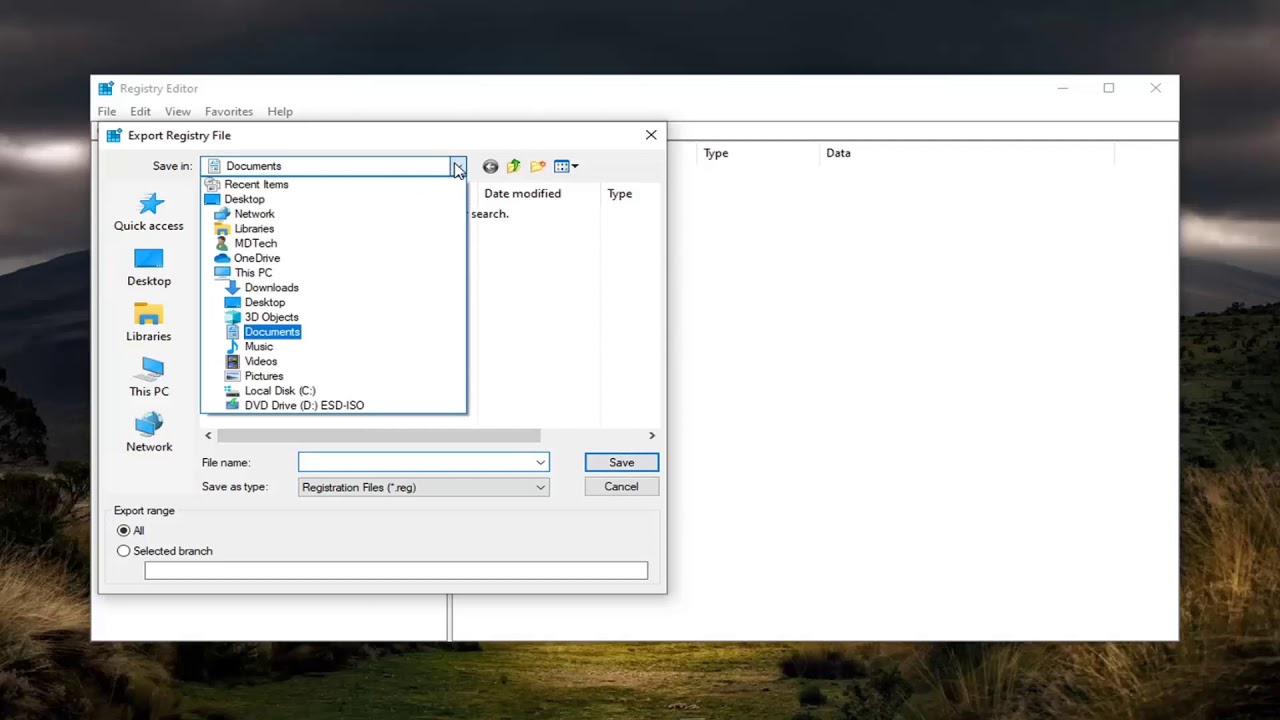Viewport: 1280px width, 720px height.
Task: Close the Export Registry File dialog
Action: (x=651, y=135)
